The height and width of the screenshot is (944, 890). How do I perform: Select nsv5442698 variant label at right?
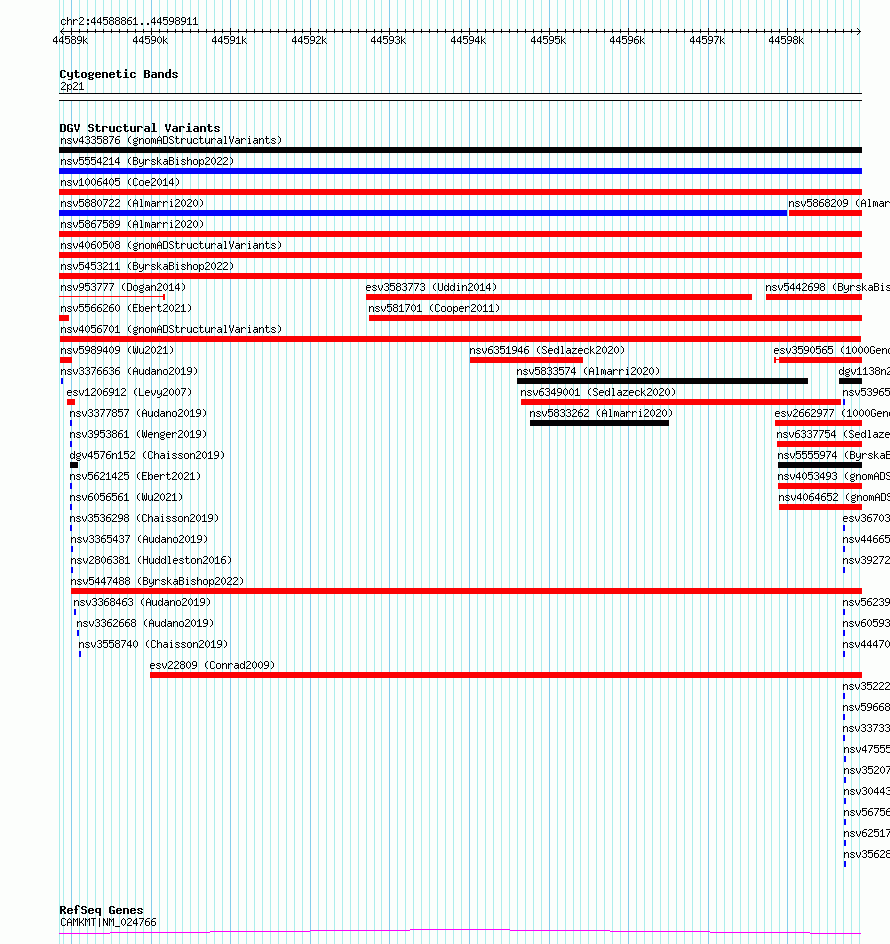827,287
